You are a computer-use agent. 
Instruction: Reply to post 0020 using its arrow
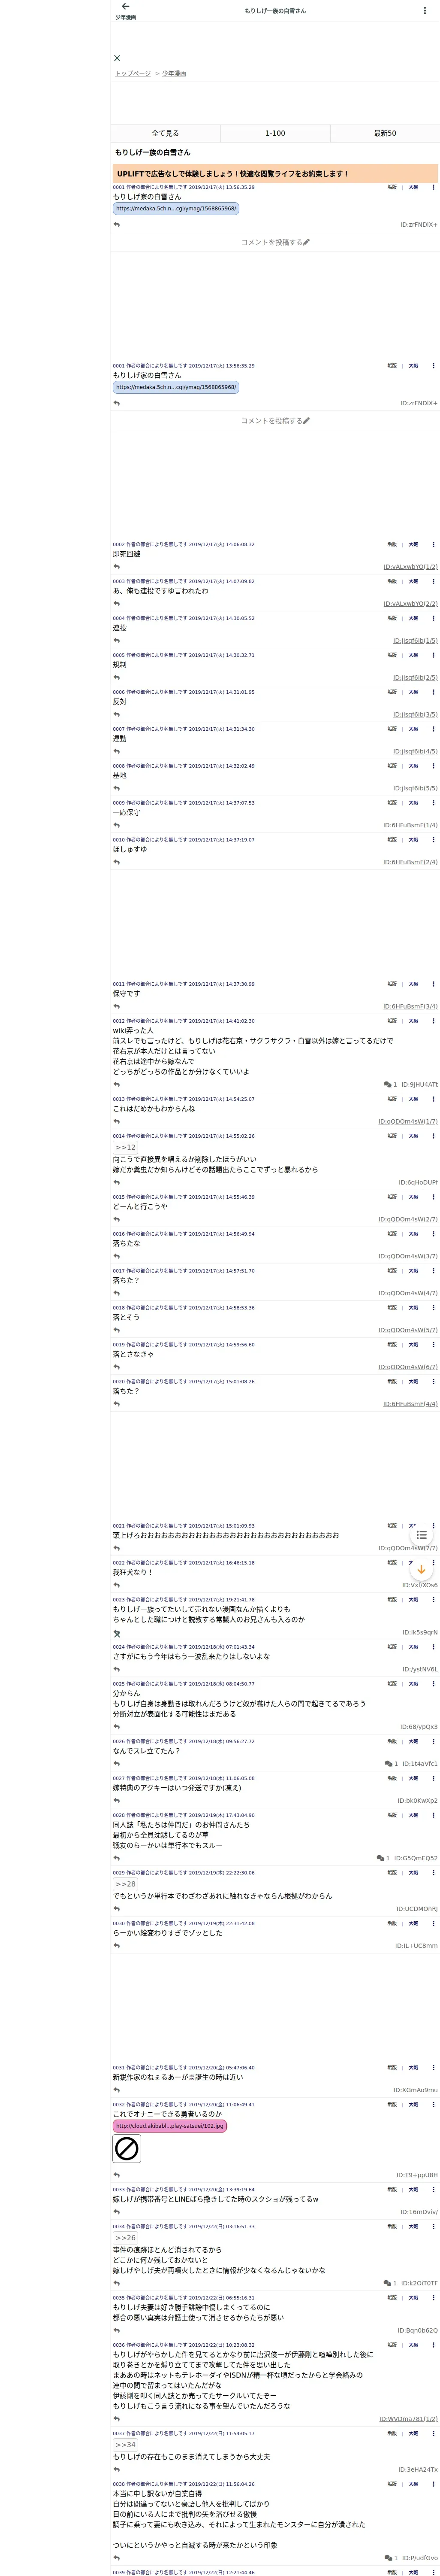tap(117, 1404)
